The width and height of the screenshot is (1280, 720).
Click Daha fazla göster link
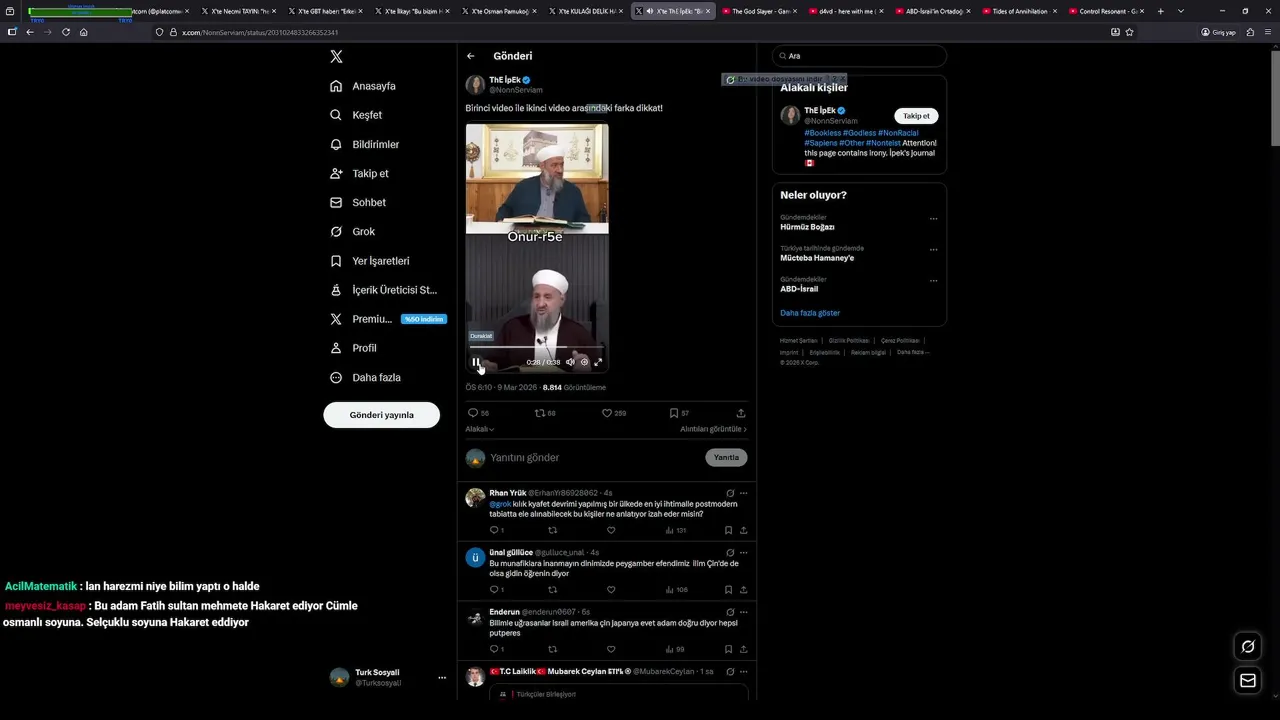click(810, 313)
